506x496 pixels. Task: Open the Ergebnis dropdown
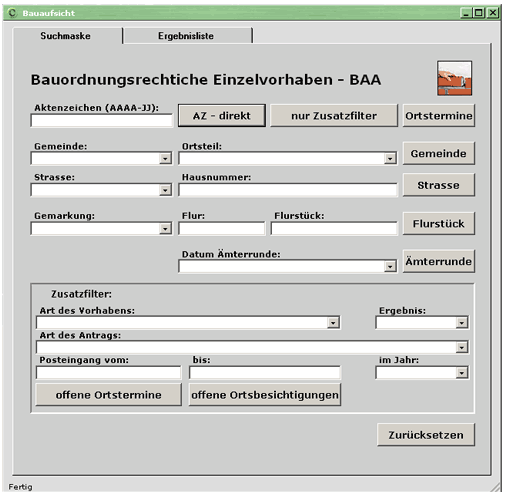(462, 323)
